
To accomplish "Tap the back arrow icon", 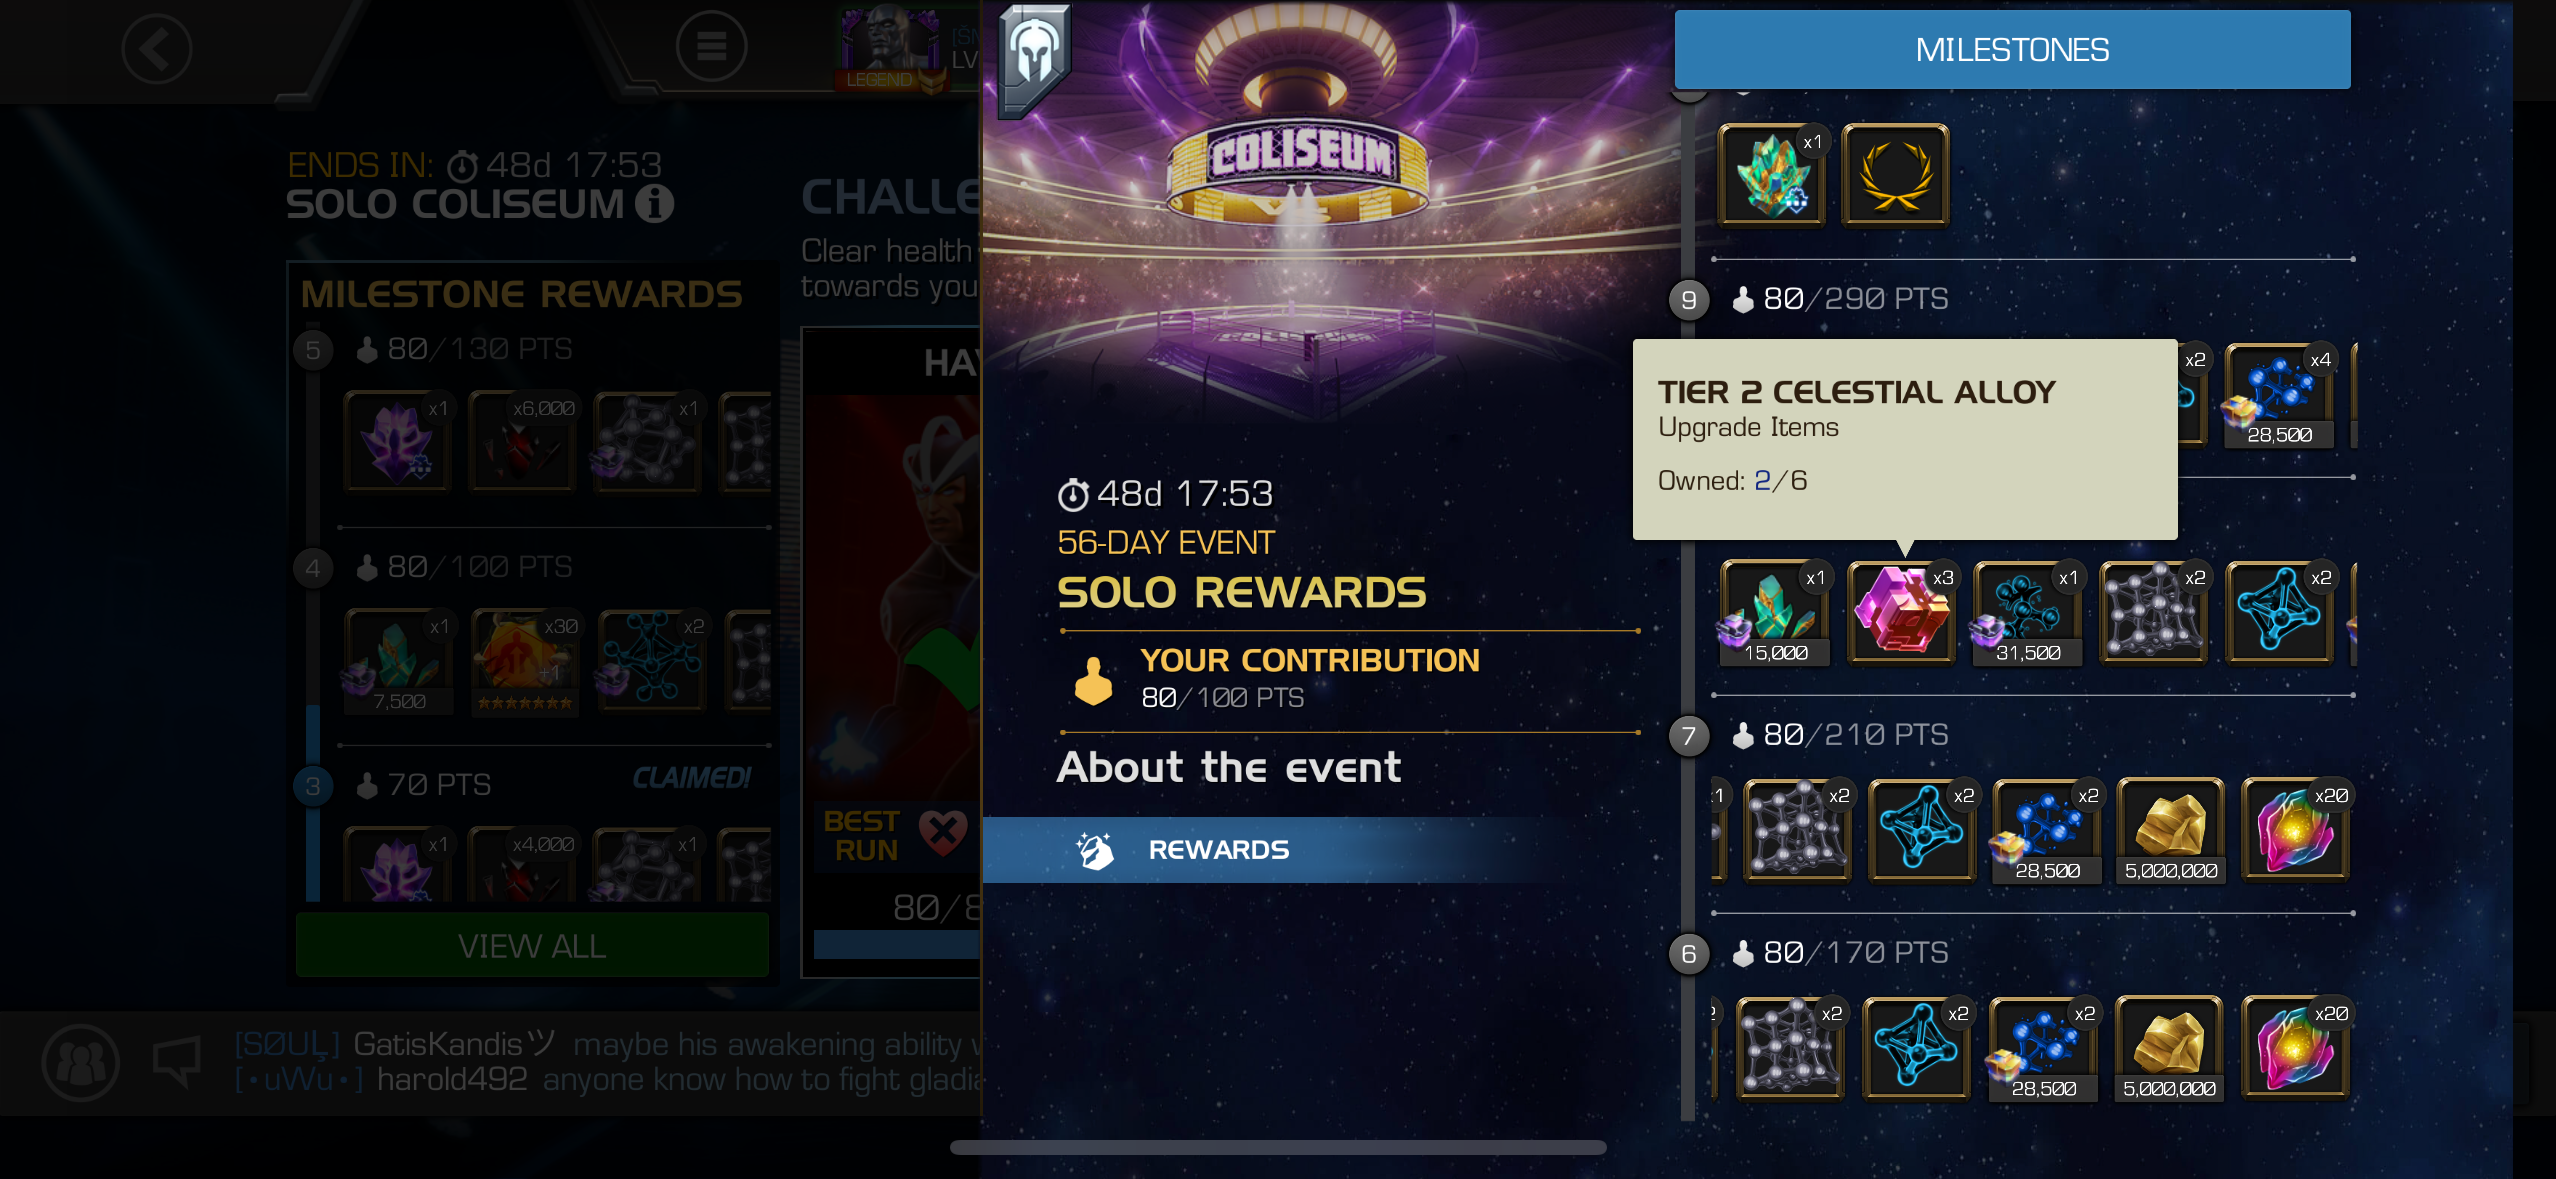I will pyautogui.click(x=157, y=49).
